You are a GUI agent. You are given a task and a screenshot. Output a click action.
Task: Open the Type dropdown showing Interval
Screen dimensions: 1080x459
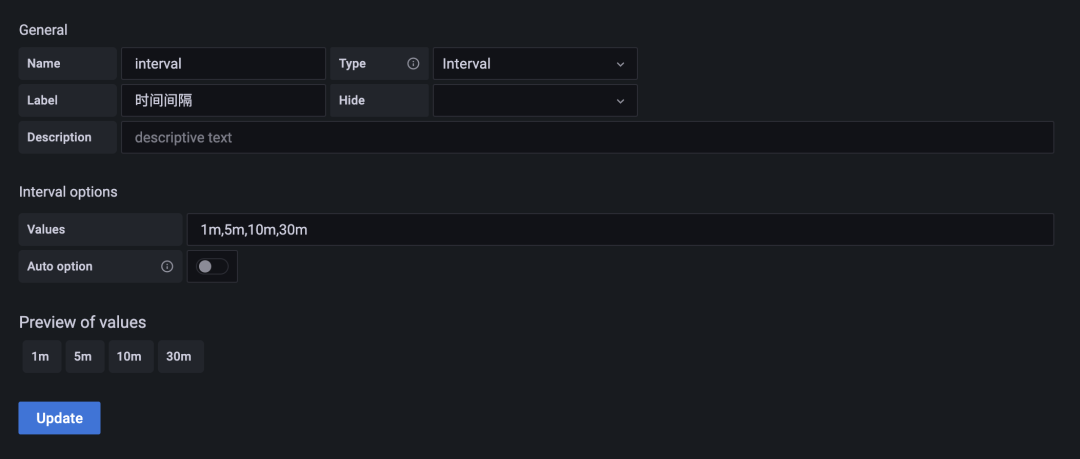coord(534,64)
